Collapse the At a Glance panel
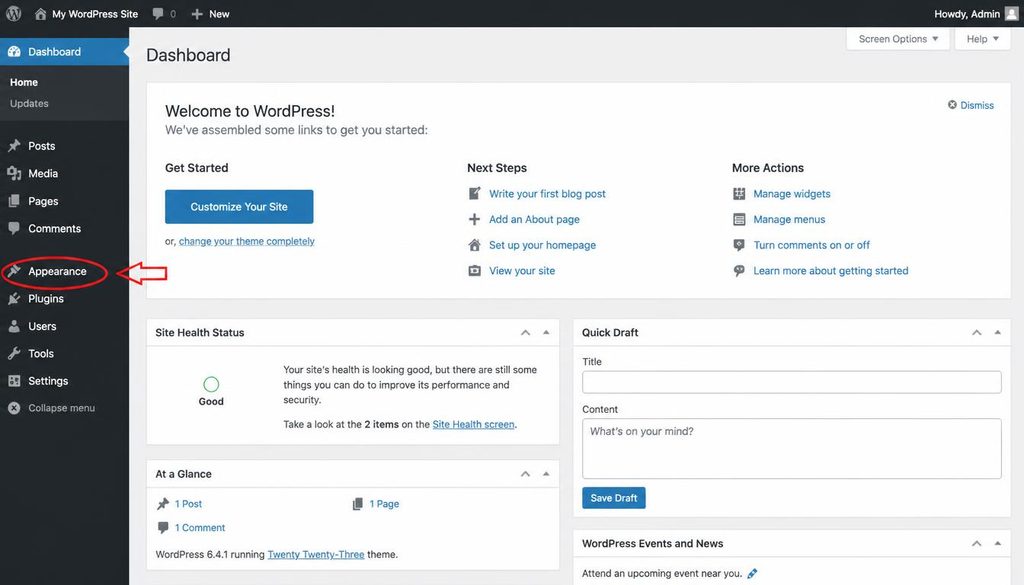 point(546,474)
